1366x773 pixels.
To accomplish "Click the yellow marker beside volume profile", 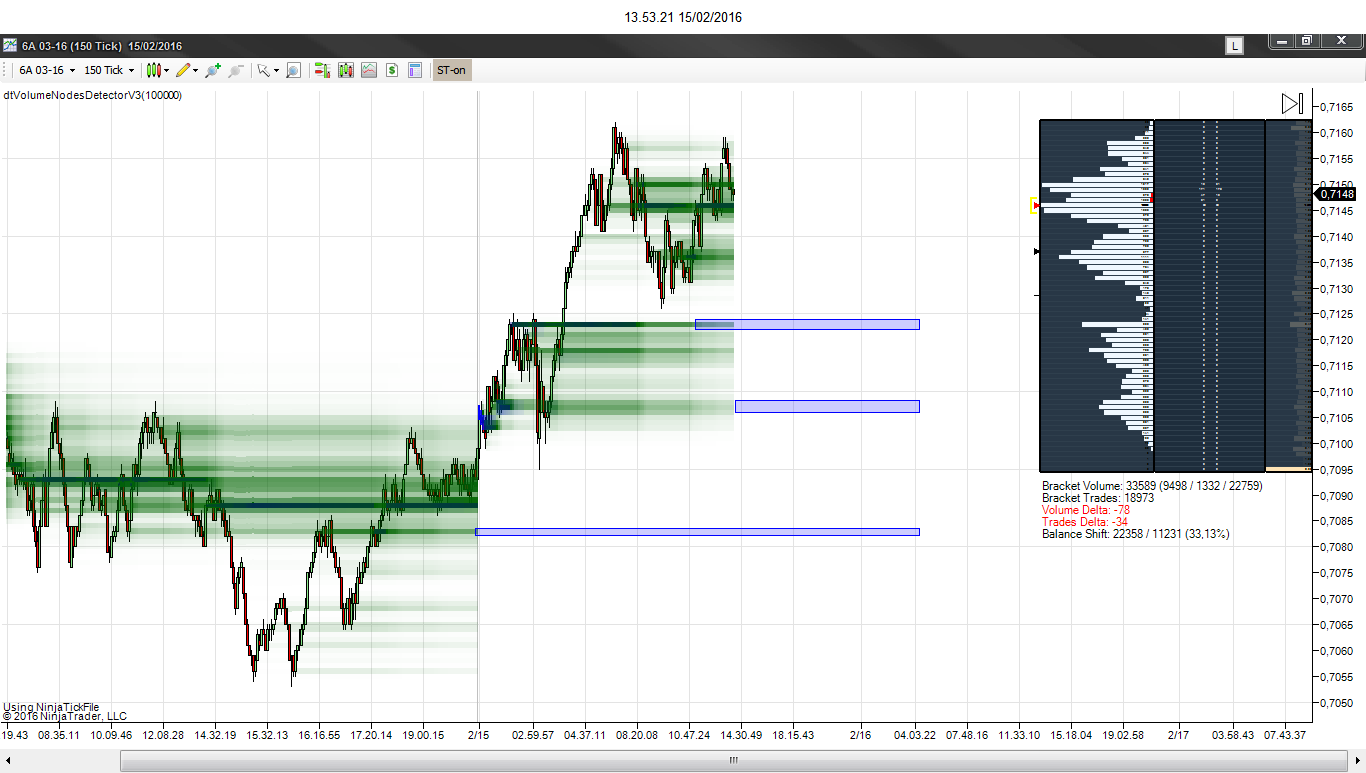I will (x=1035, y=205).
